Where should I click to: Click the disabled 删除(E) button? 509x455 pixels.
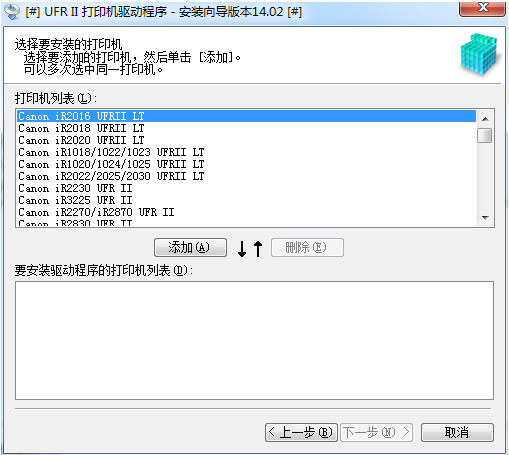click(307, 247)
